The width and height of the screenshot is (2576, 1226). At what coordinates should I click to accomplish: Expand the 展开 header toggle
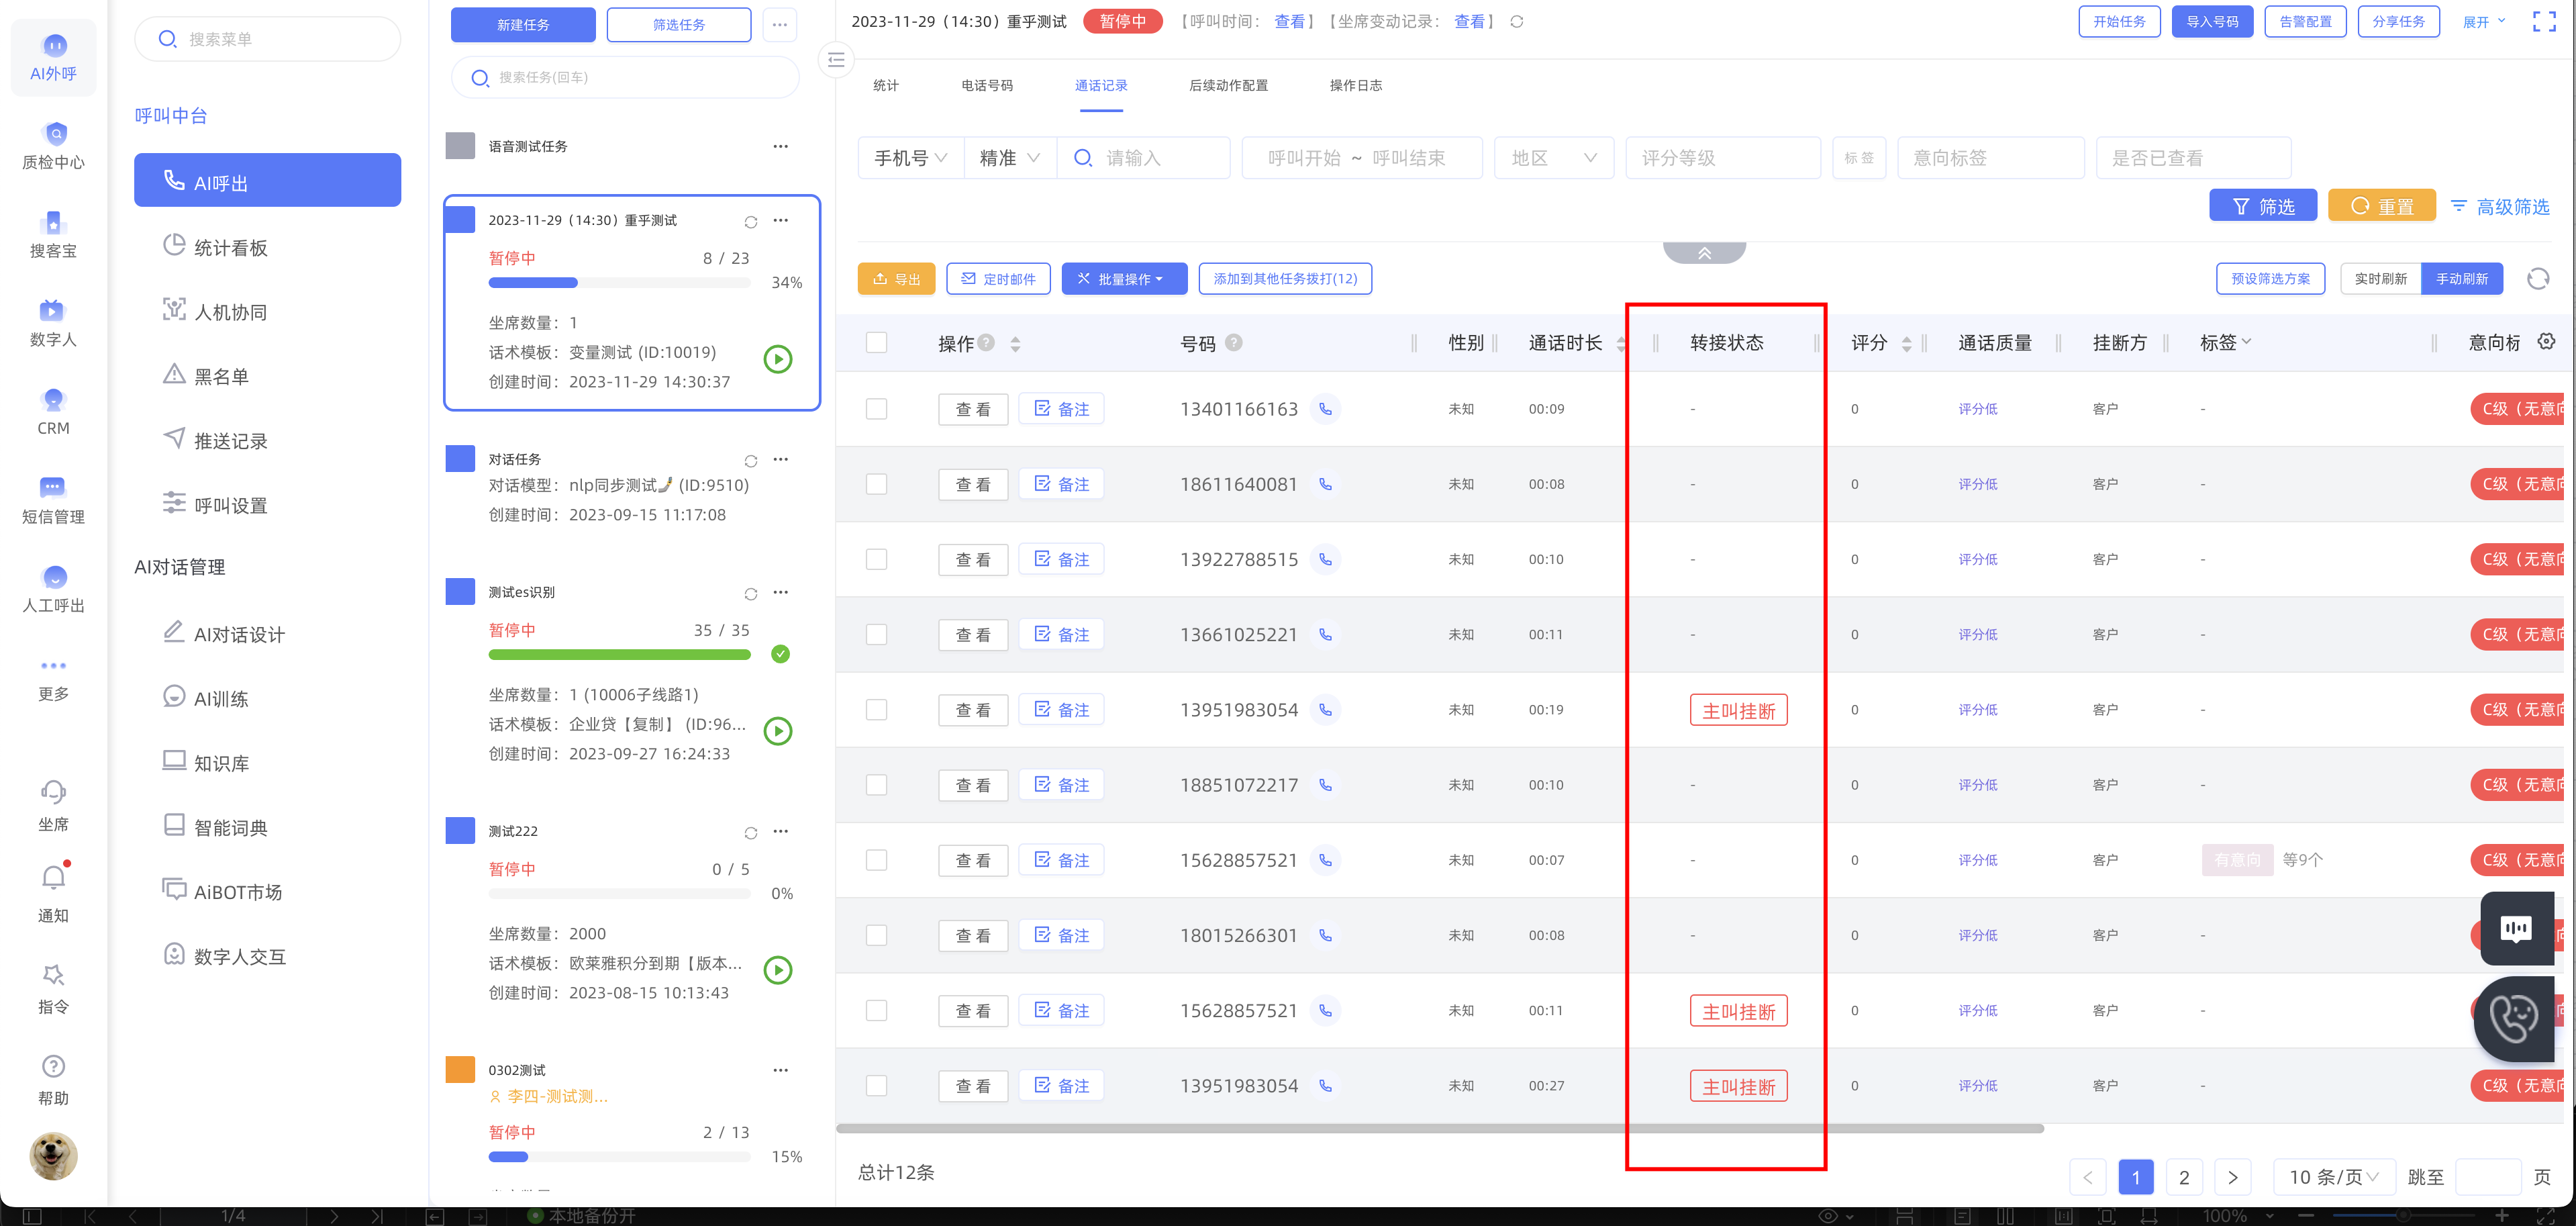(2484, 22)
